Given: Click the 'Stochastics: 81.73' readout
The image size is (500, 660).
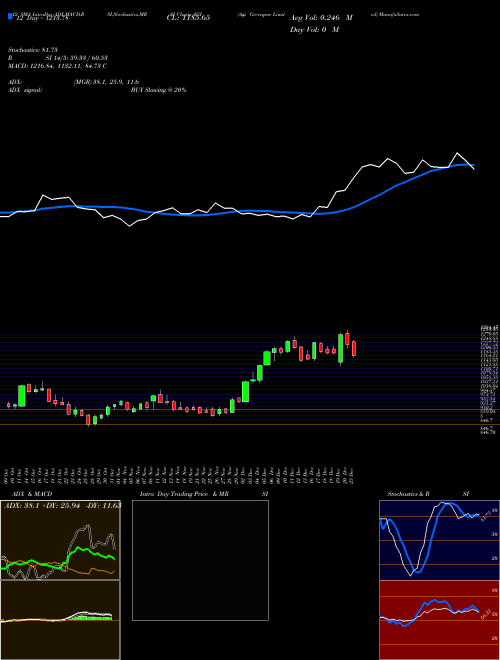Looking at the screenshot, I should pyautogui.click(x=33, y=50).
